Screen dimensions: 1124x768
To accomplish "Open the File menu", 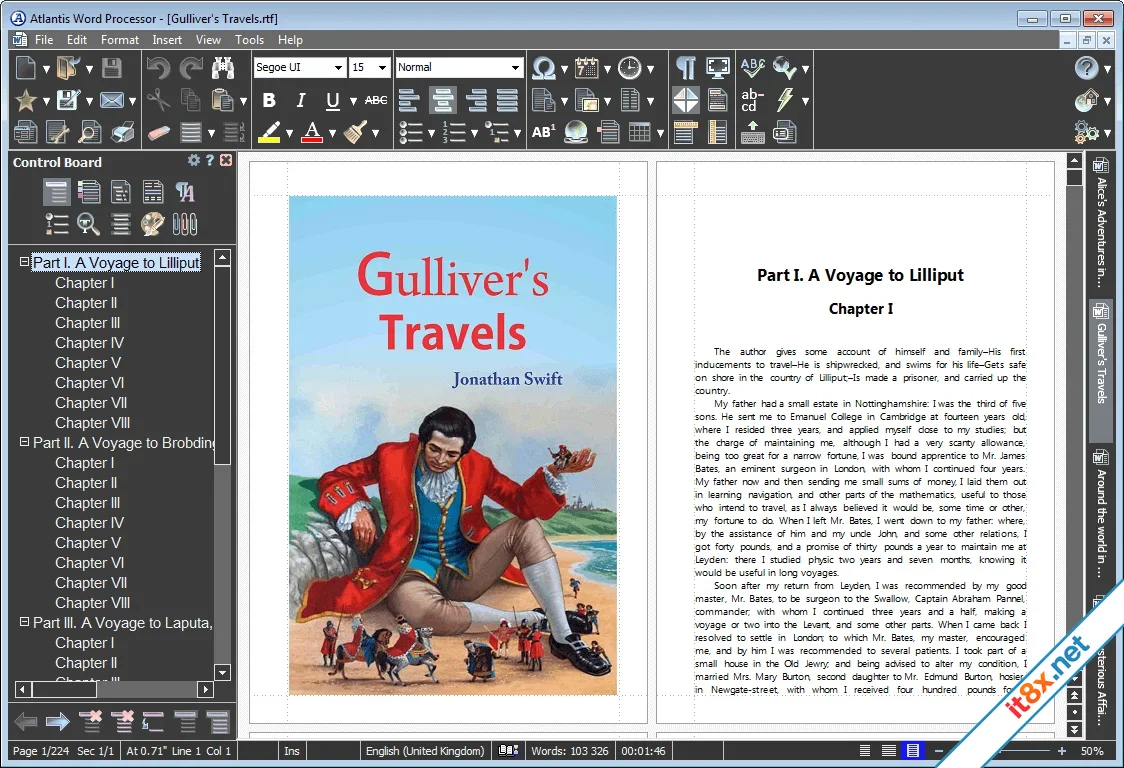I will tap(44, 39).
